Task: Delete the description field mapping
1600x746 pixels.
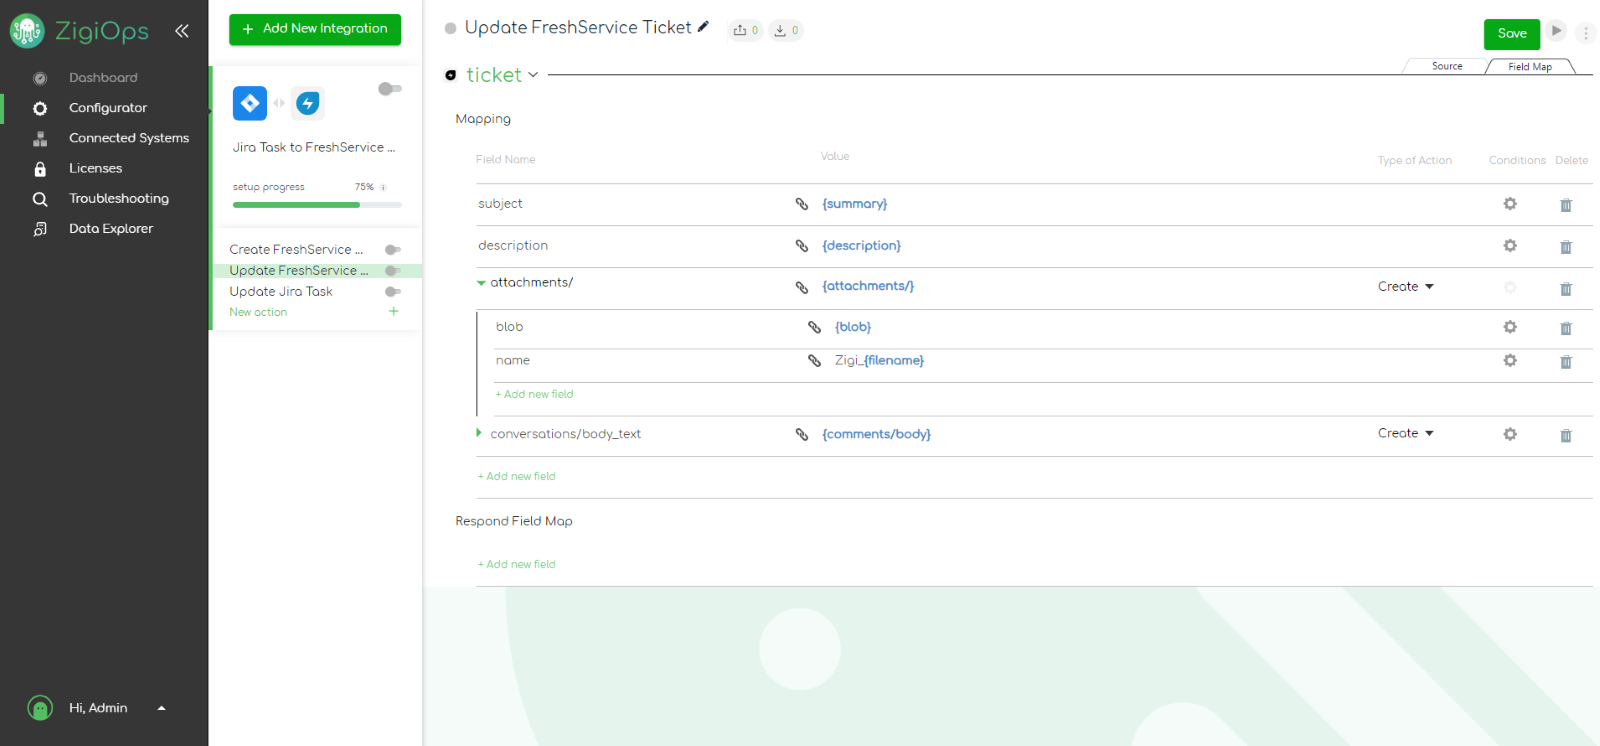Action: point(1566,247)
